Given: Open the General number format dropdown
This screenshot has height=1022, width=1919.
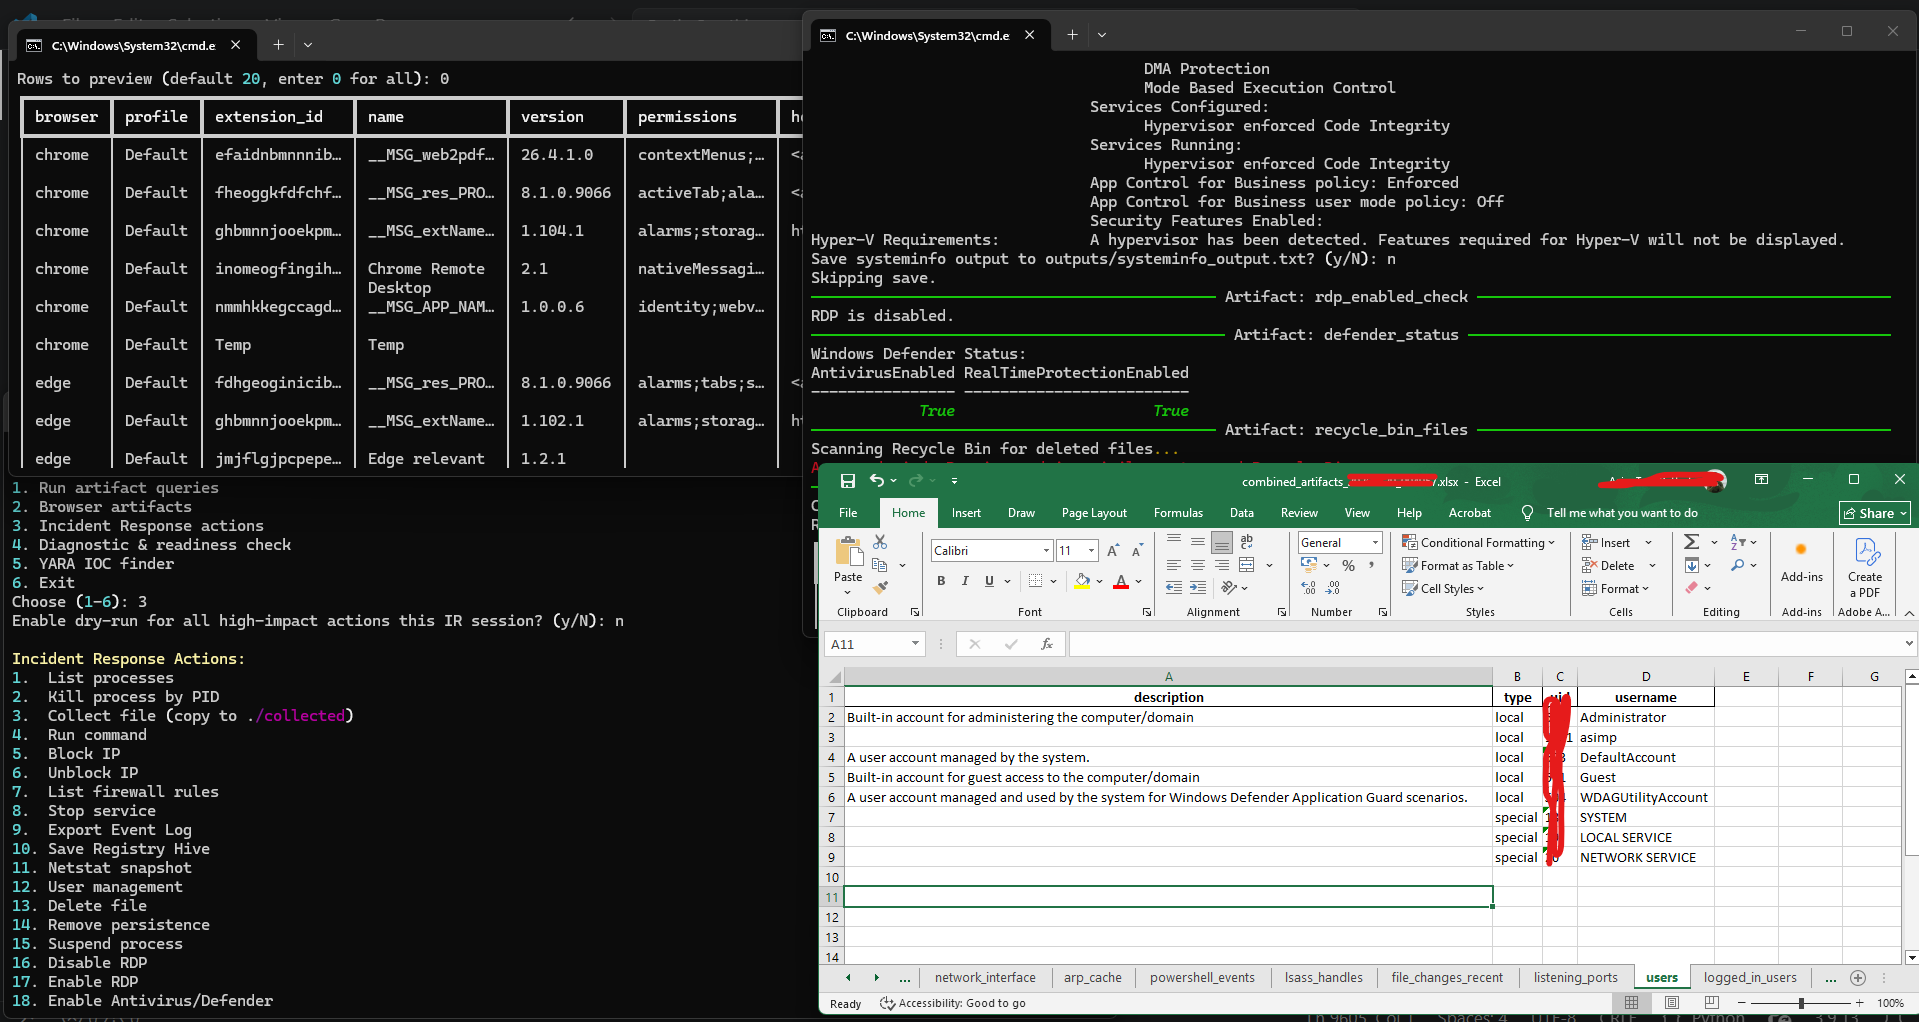Looking at the screenshot, I should 1376,543.
